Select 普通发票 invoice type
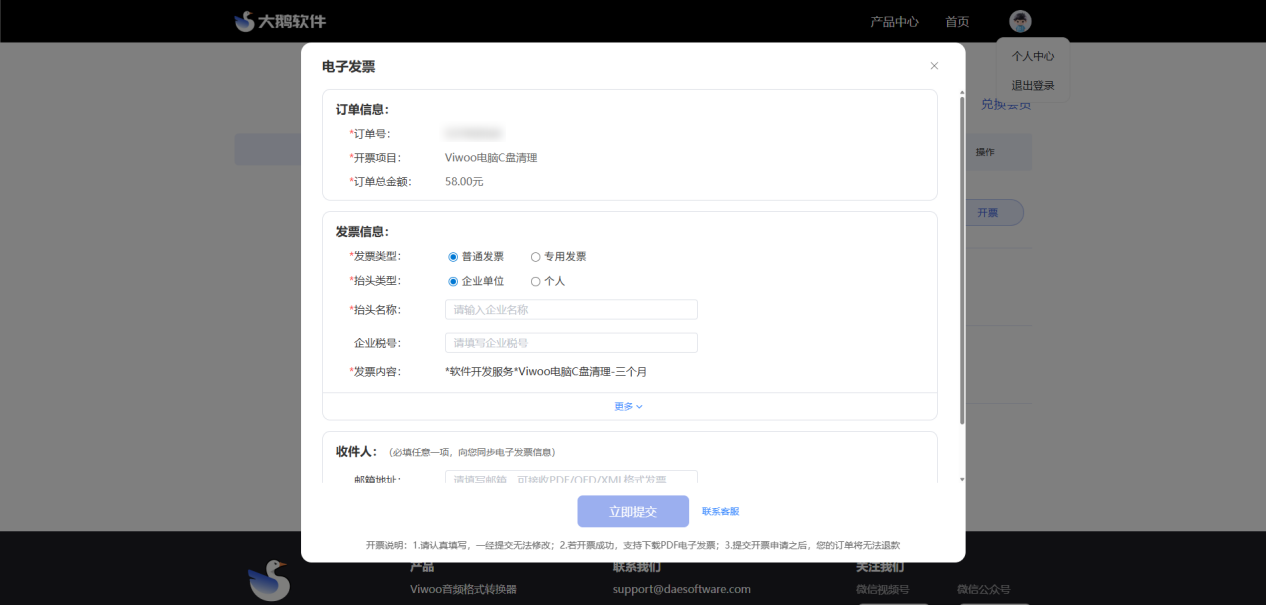The width and height of the screenshot is (1266, 605). click(453, 257)
